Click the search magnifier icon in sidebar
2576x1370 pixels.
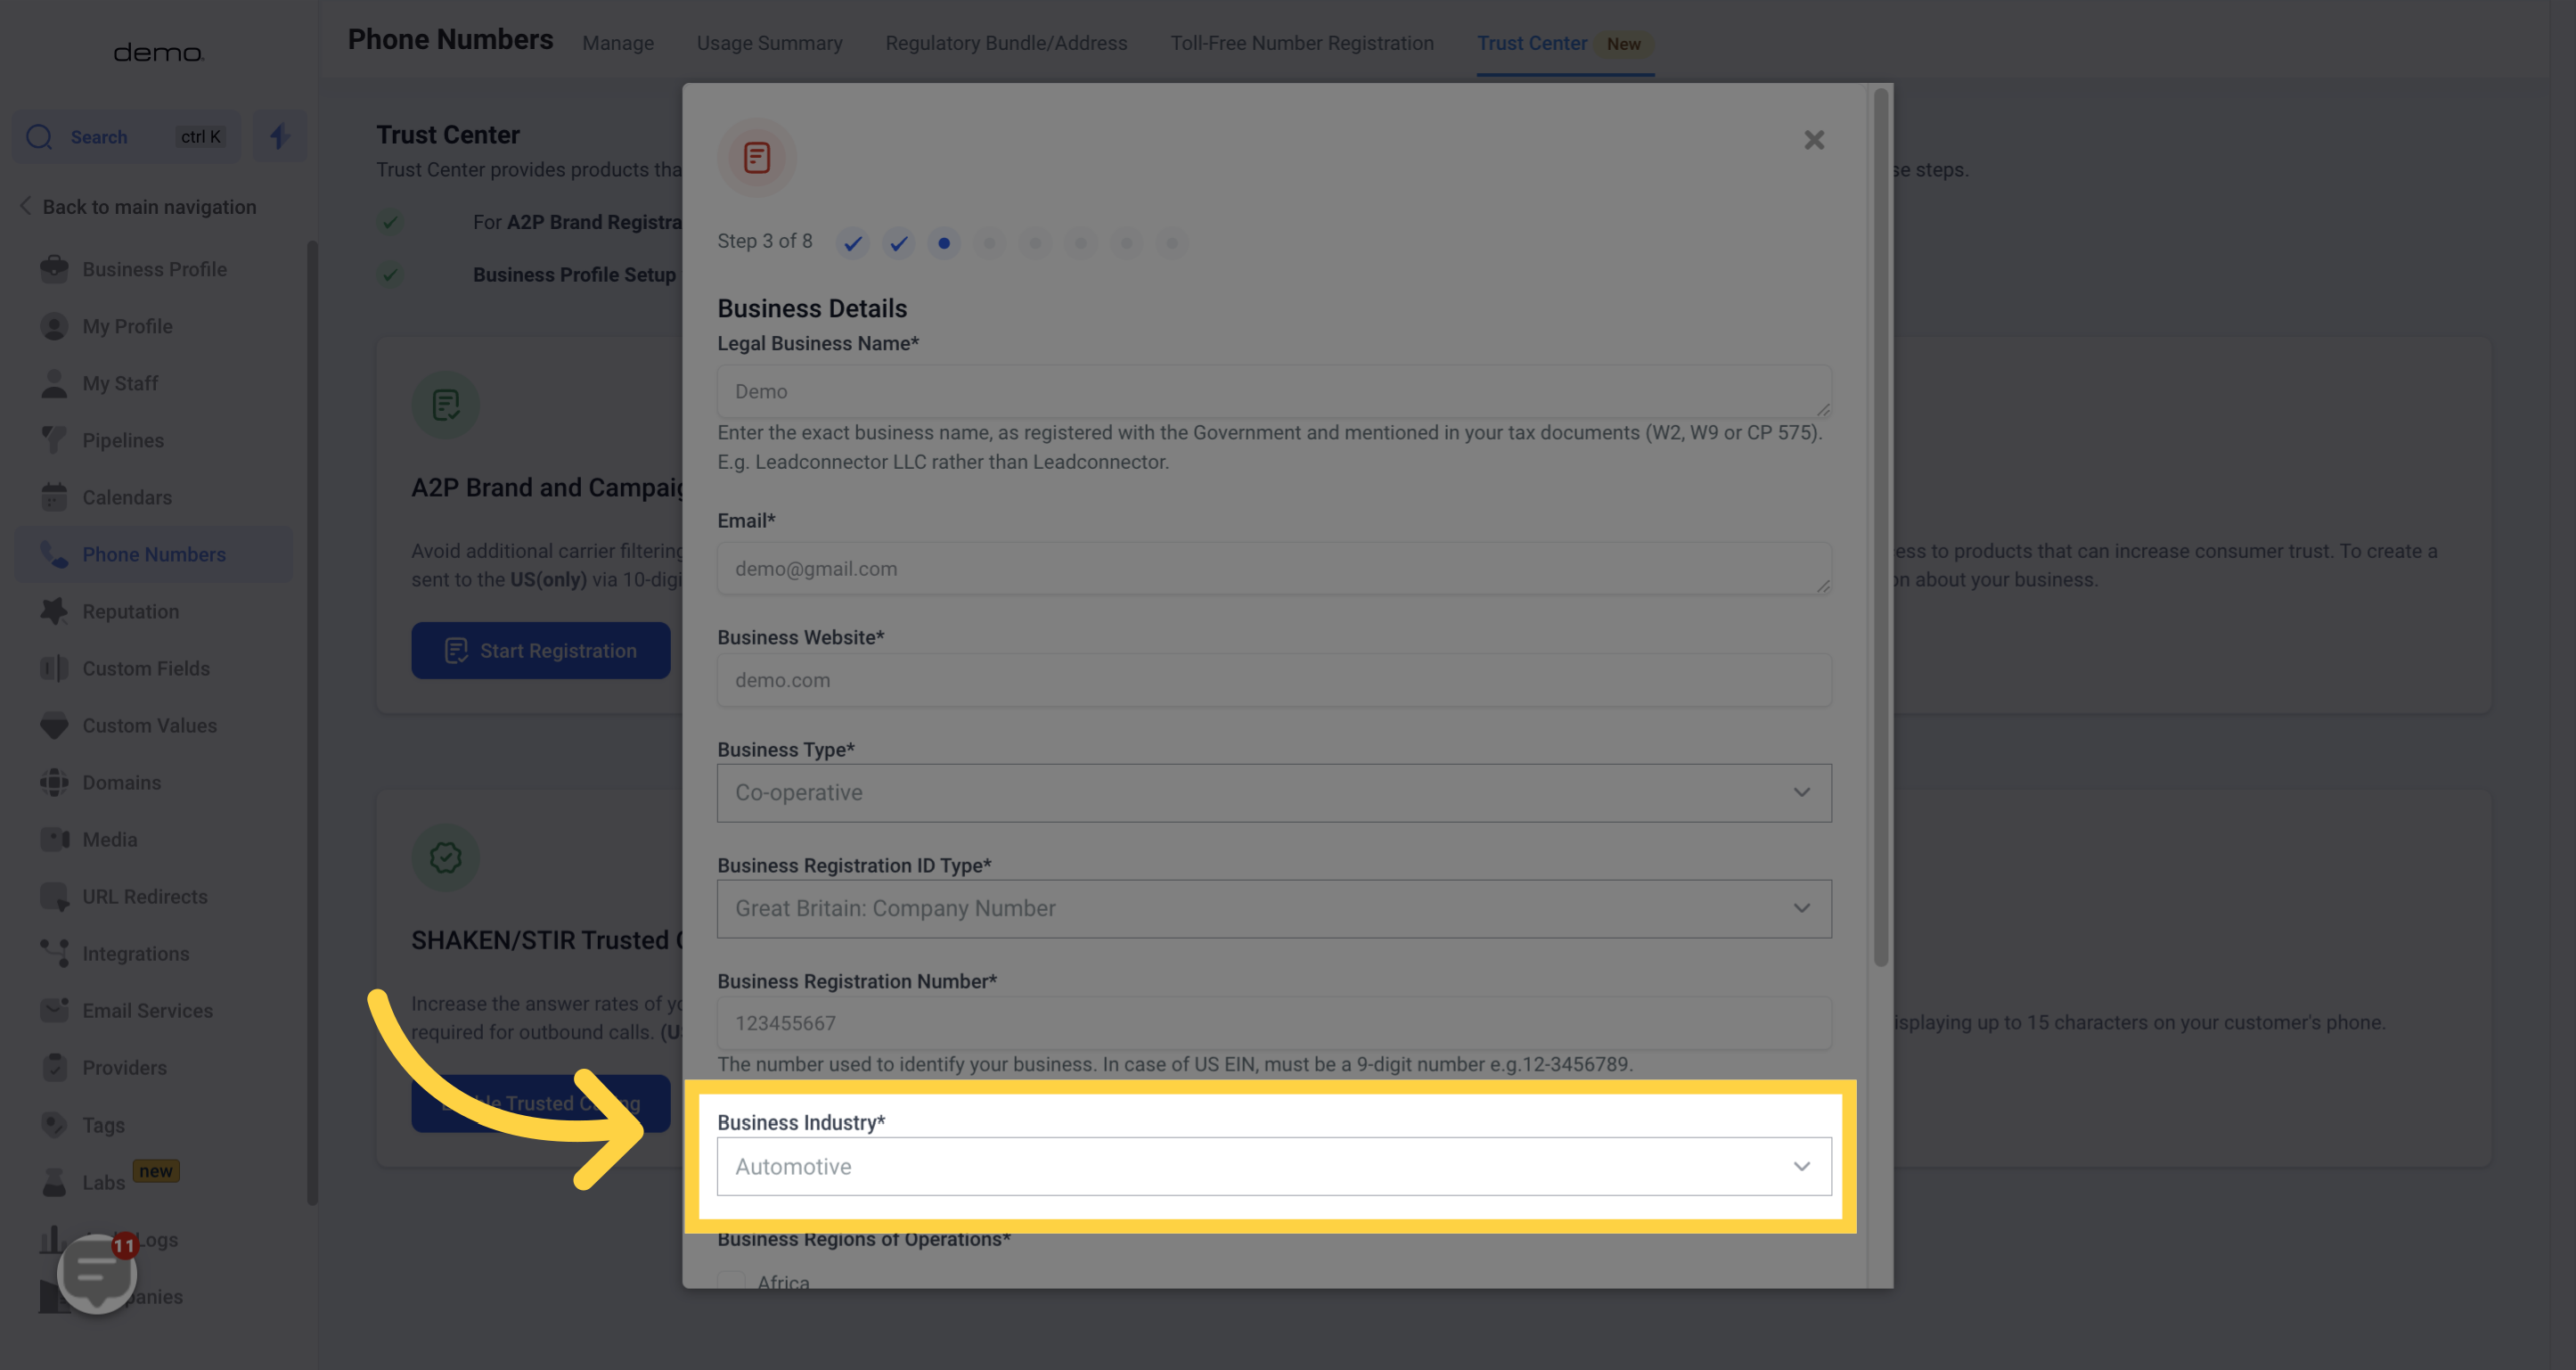coord(40,137)
